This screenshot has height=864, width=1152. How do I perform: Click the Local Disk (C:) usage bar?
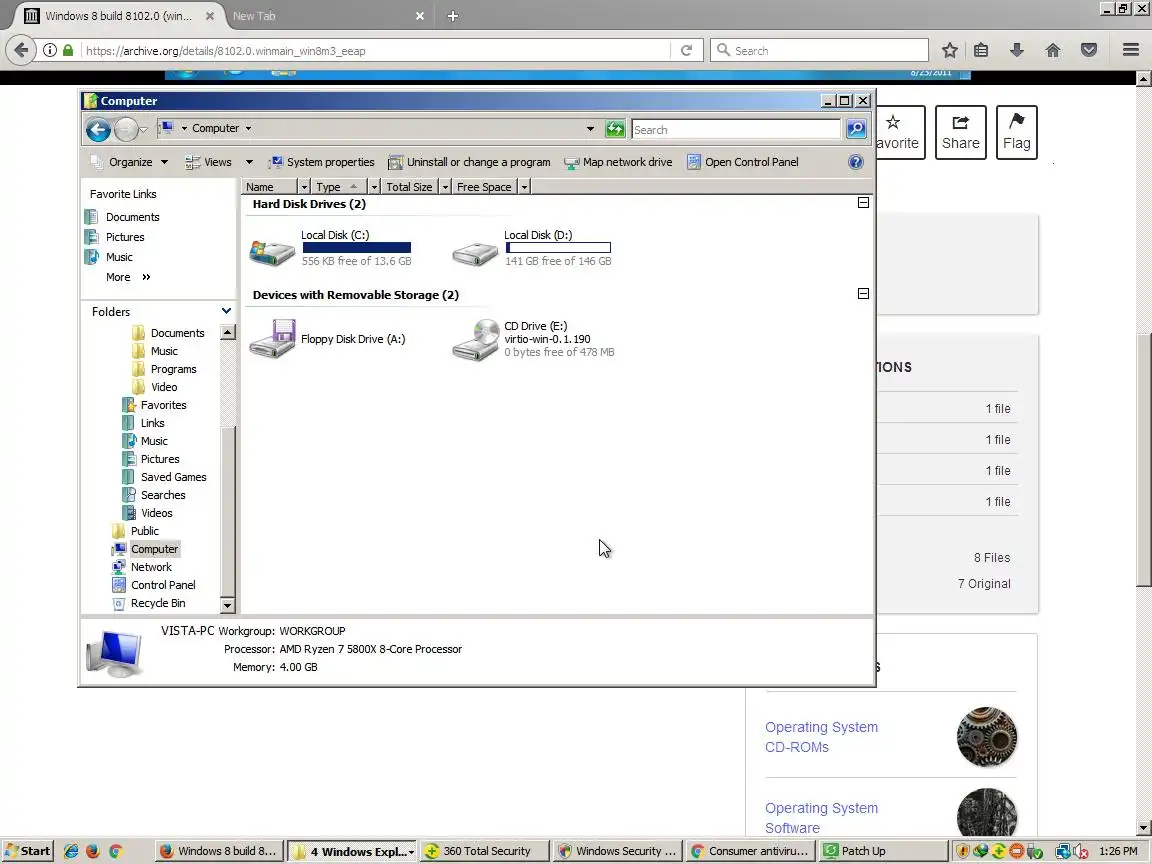tap(356, 248)
